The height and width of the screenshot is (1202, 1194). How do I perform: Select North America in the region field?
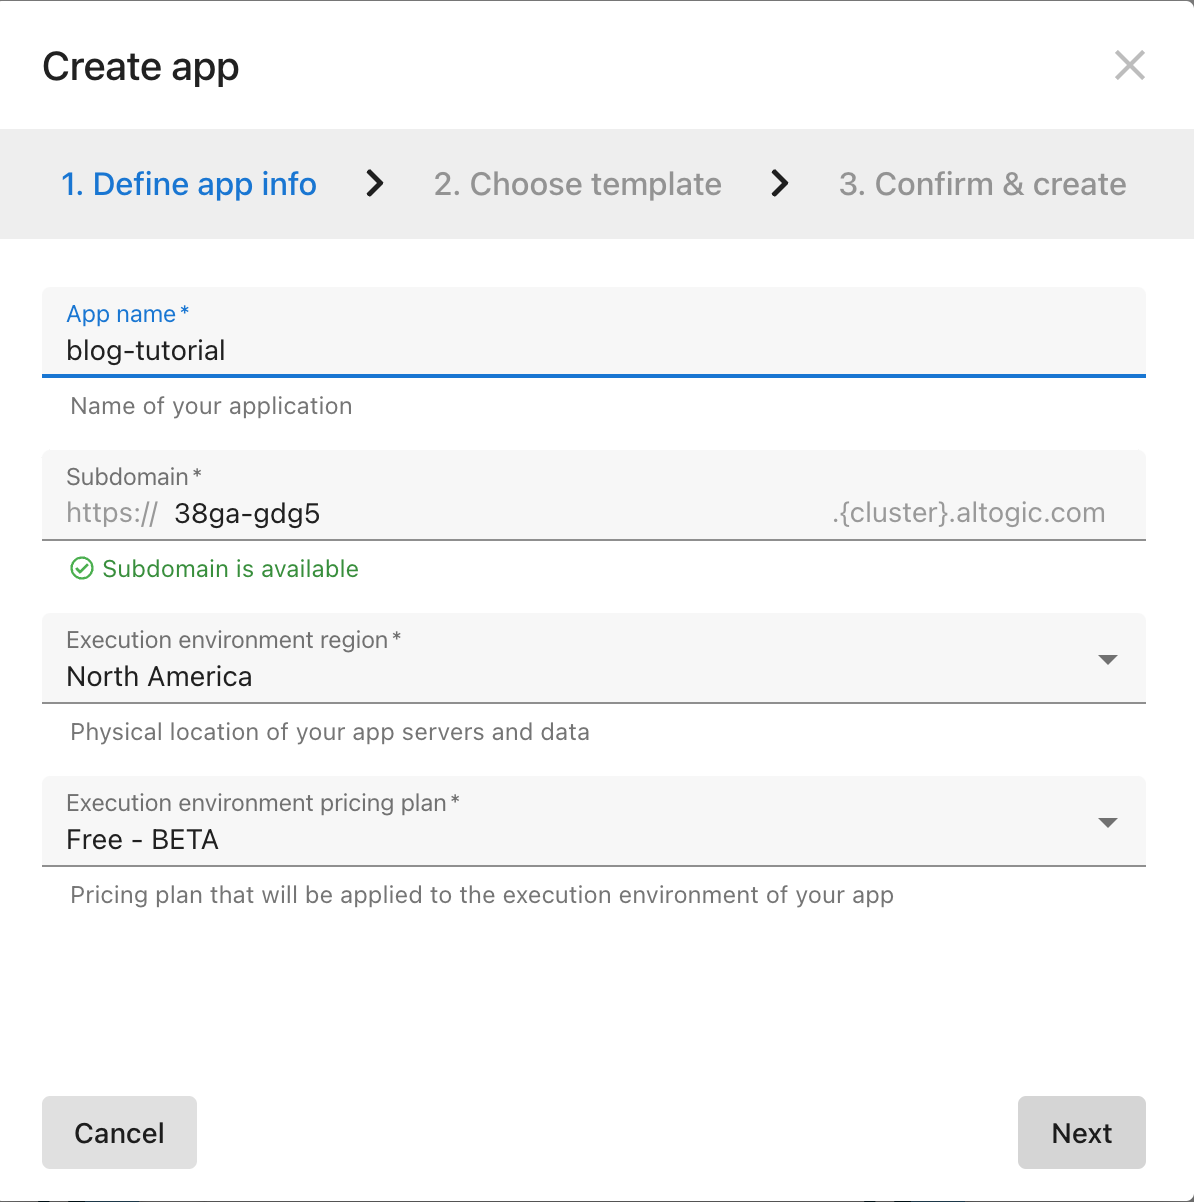[x=158, y=676]
